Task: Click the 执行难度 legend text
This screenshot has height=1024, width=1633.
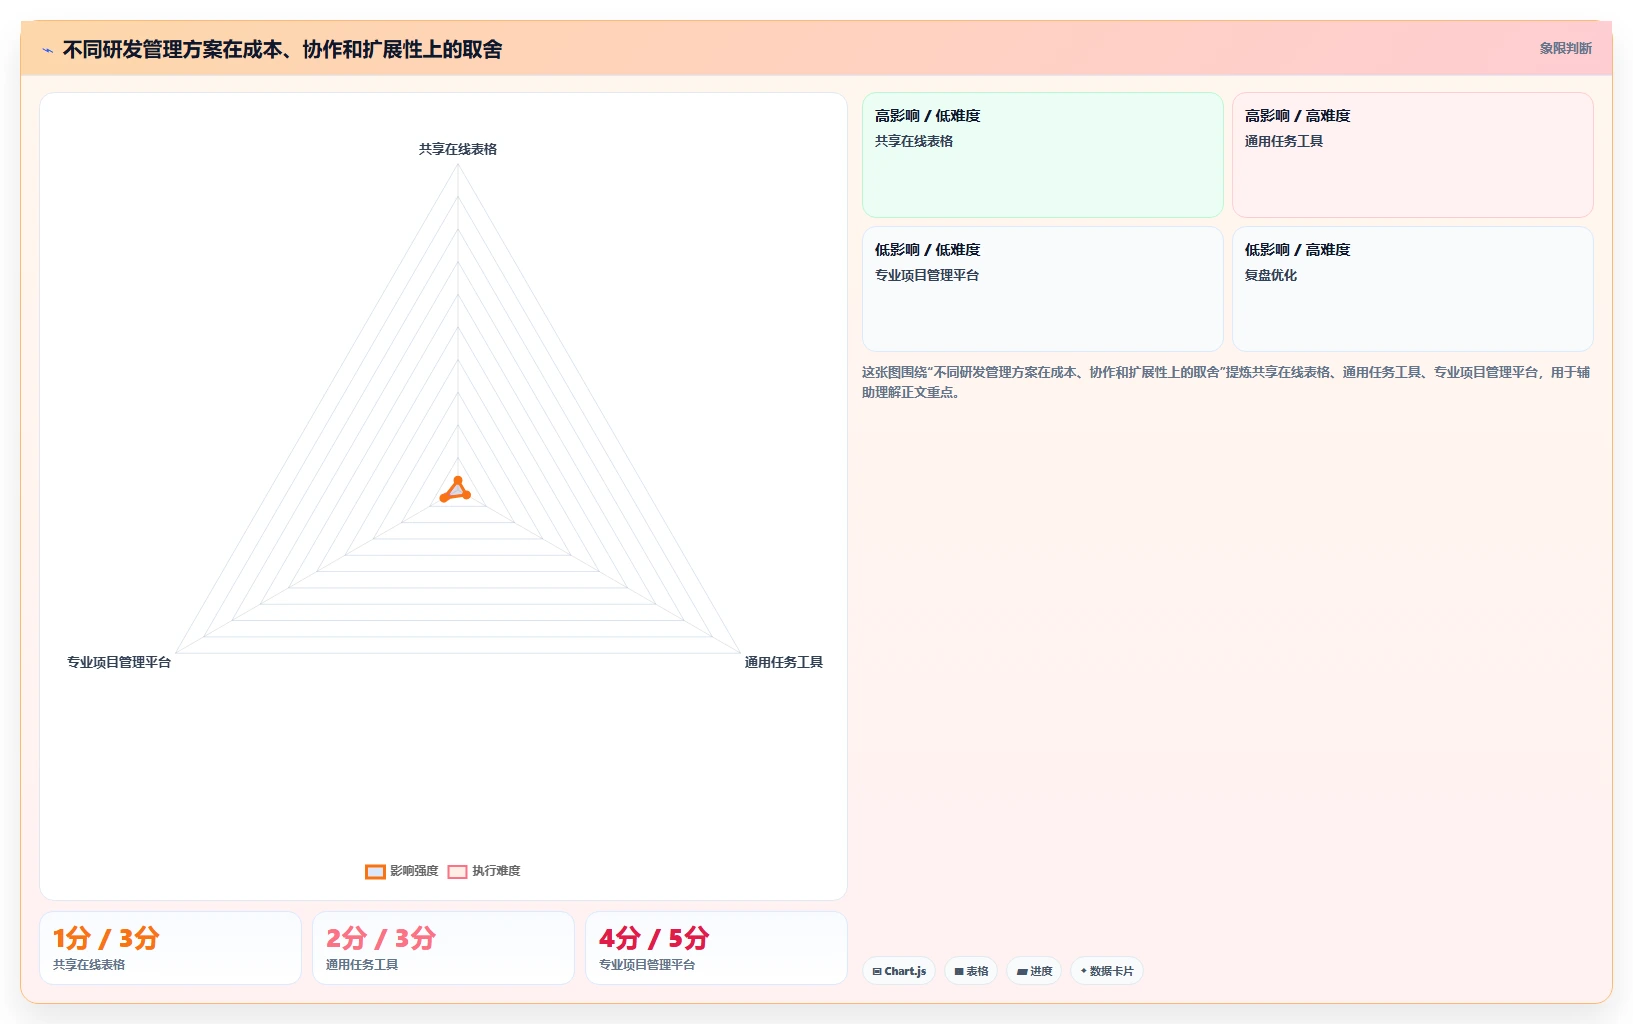Action: point(496,871)
